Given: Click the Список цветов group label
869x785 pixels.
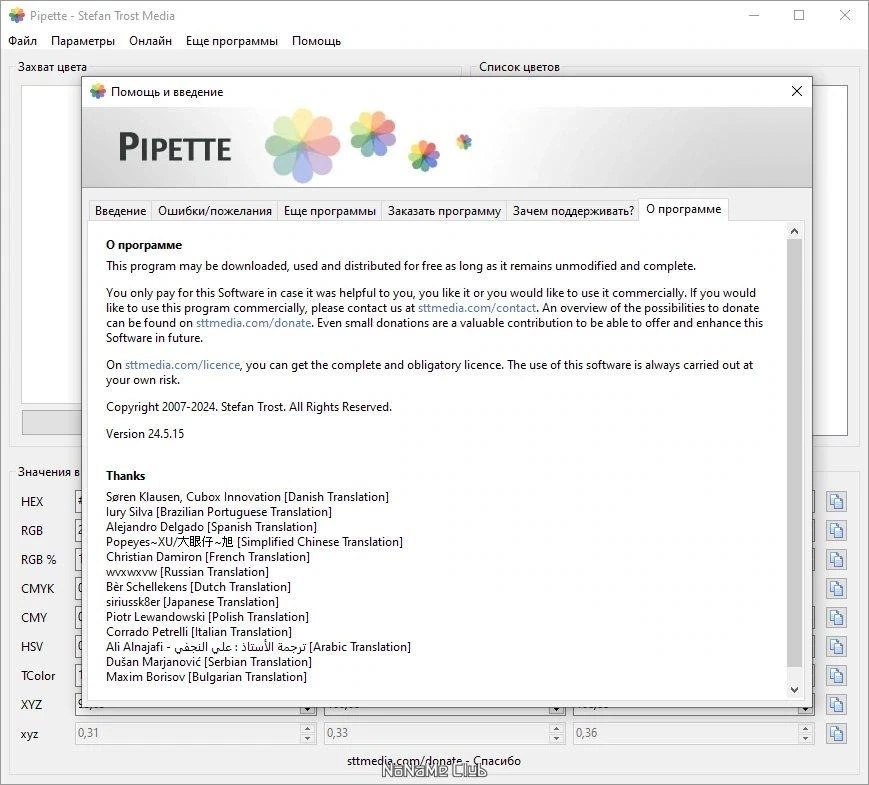Looking at the screenshot, I should click(x=519, y=67).
